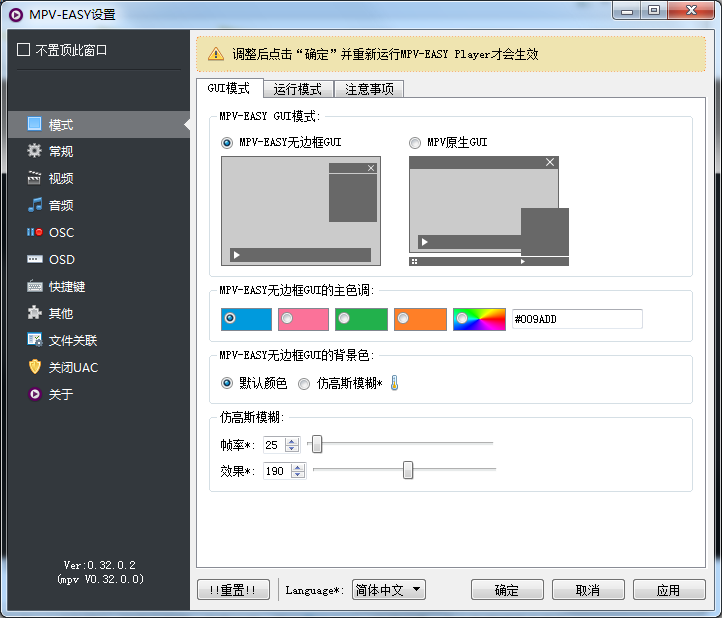Open the Language dropdown 简体中文

click(388, 590)
